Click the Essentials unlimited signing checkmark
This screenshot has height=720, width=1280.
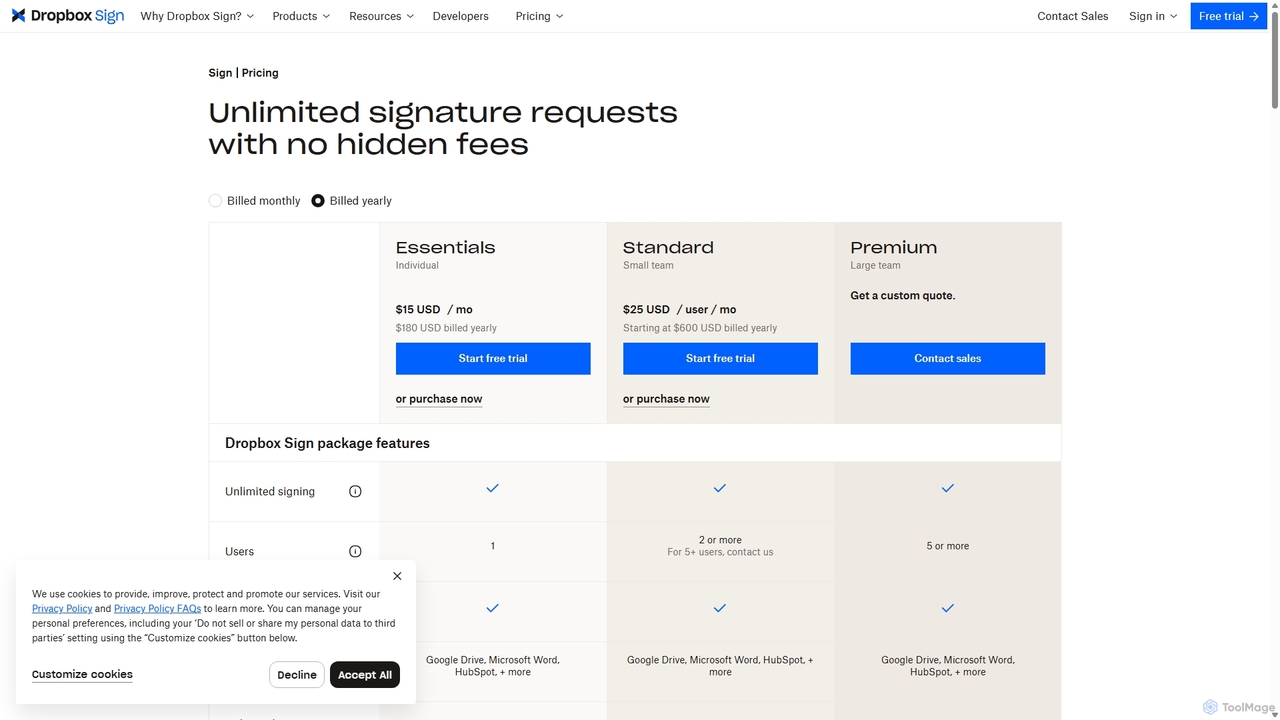(x=492, y=488)
